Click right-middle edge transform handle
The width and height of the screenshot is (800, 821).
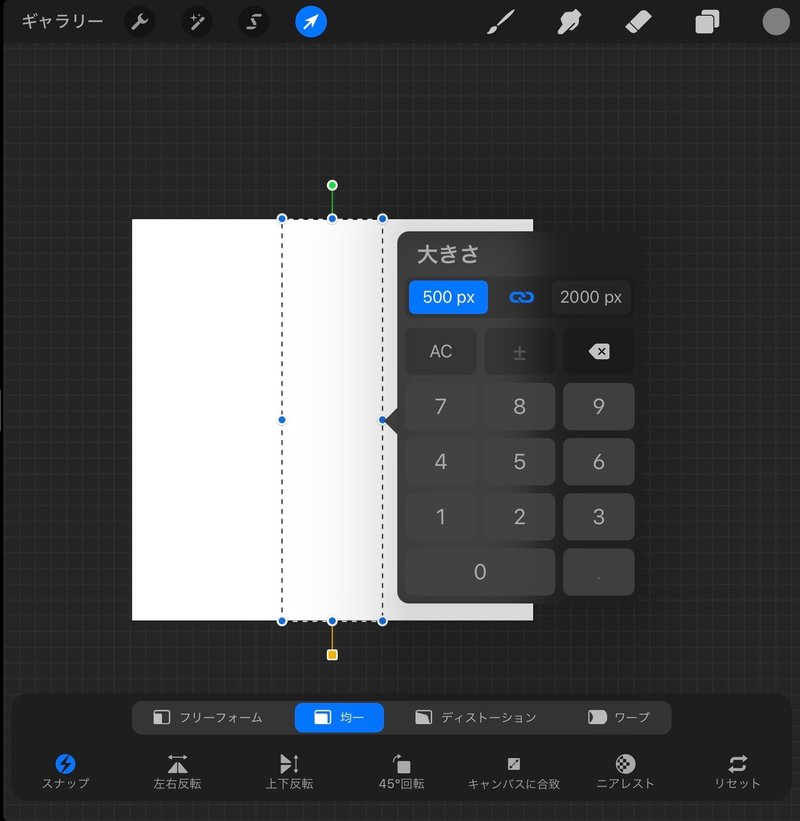(x=382, y=420)
